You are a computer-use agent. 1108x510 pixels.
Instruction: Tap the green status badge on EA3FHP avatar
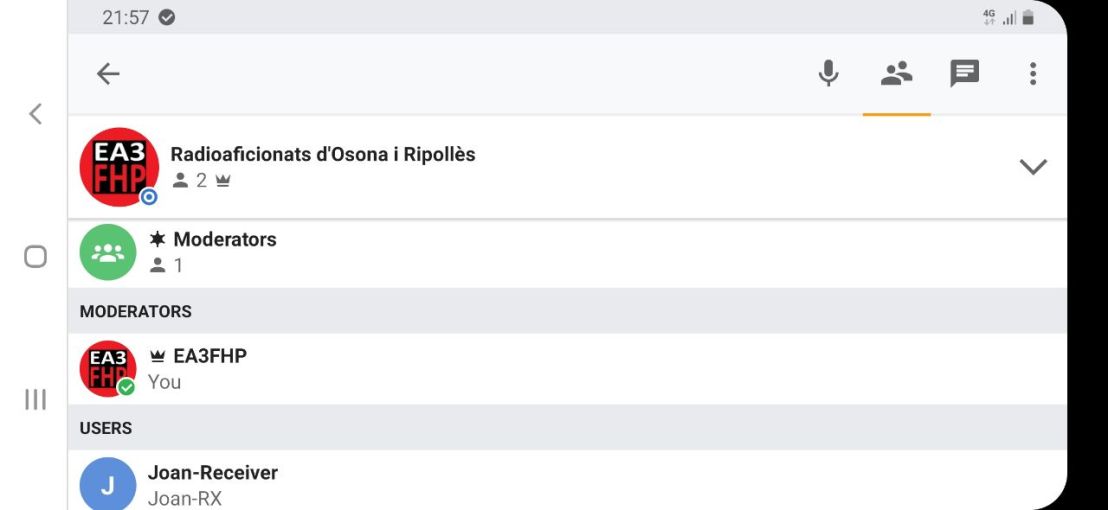[126, 387]
